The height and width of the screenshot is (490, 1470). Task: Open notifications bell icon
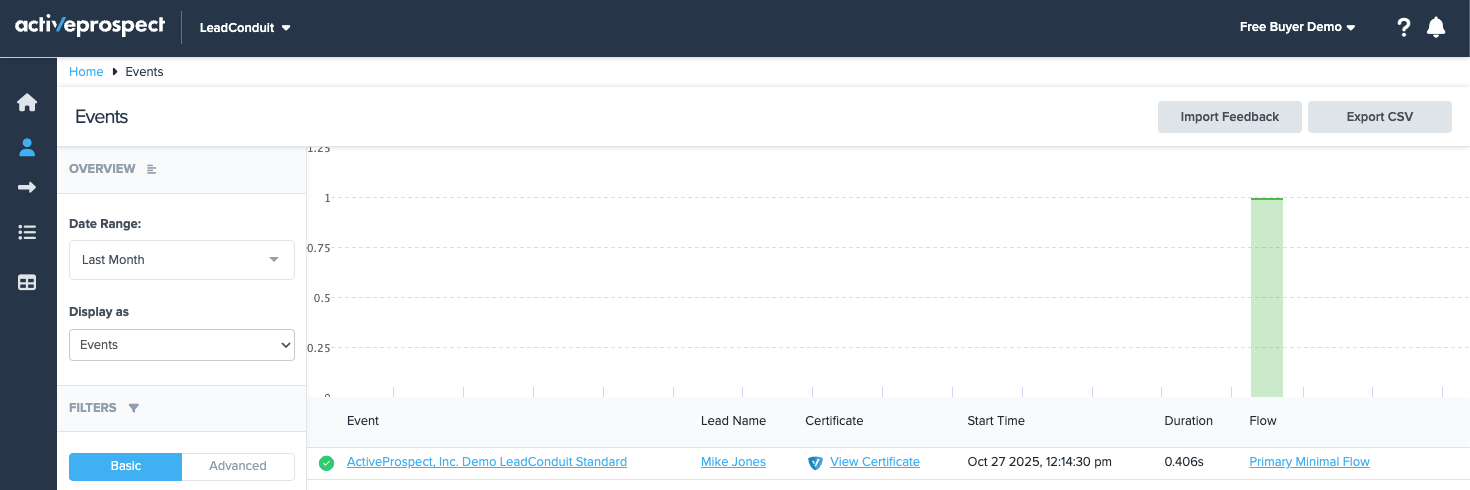click(1436, 28)
